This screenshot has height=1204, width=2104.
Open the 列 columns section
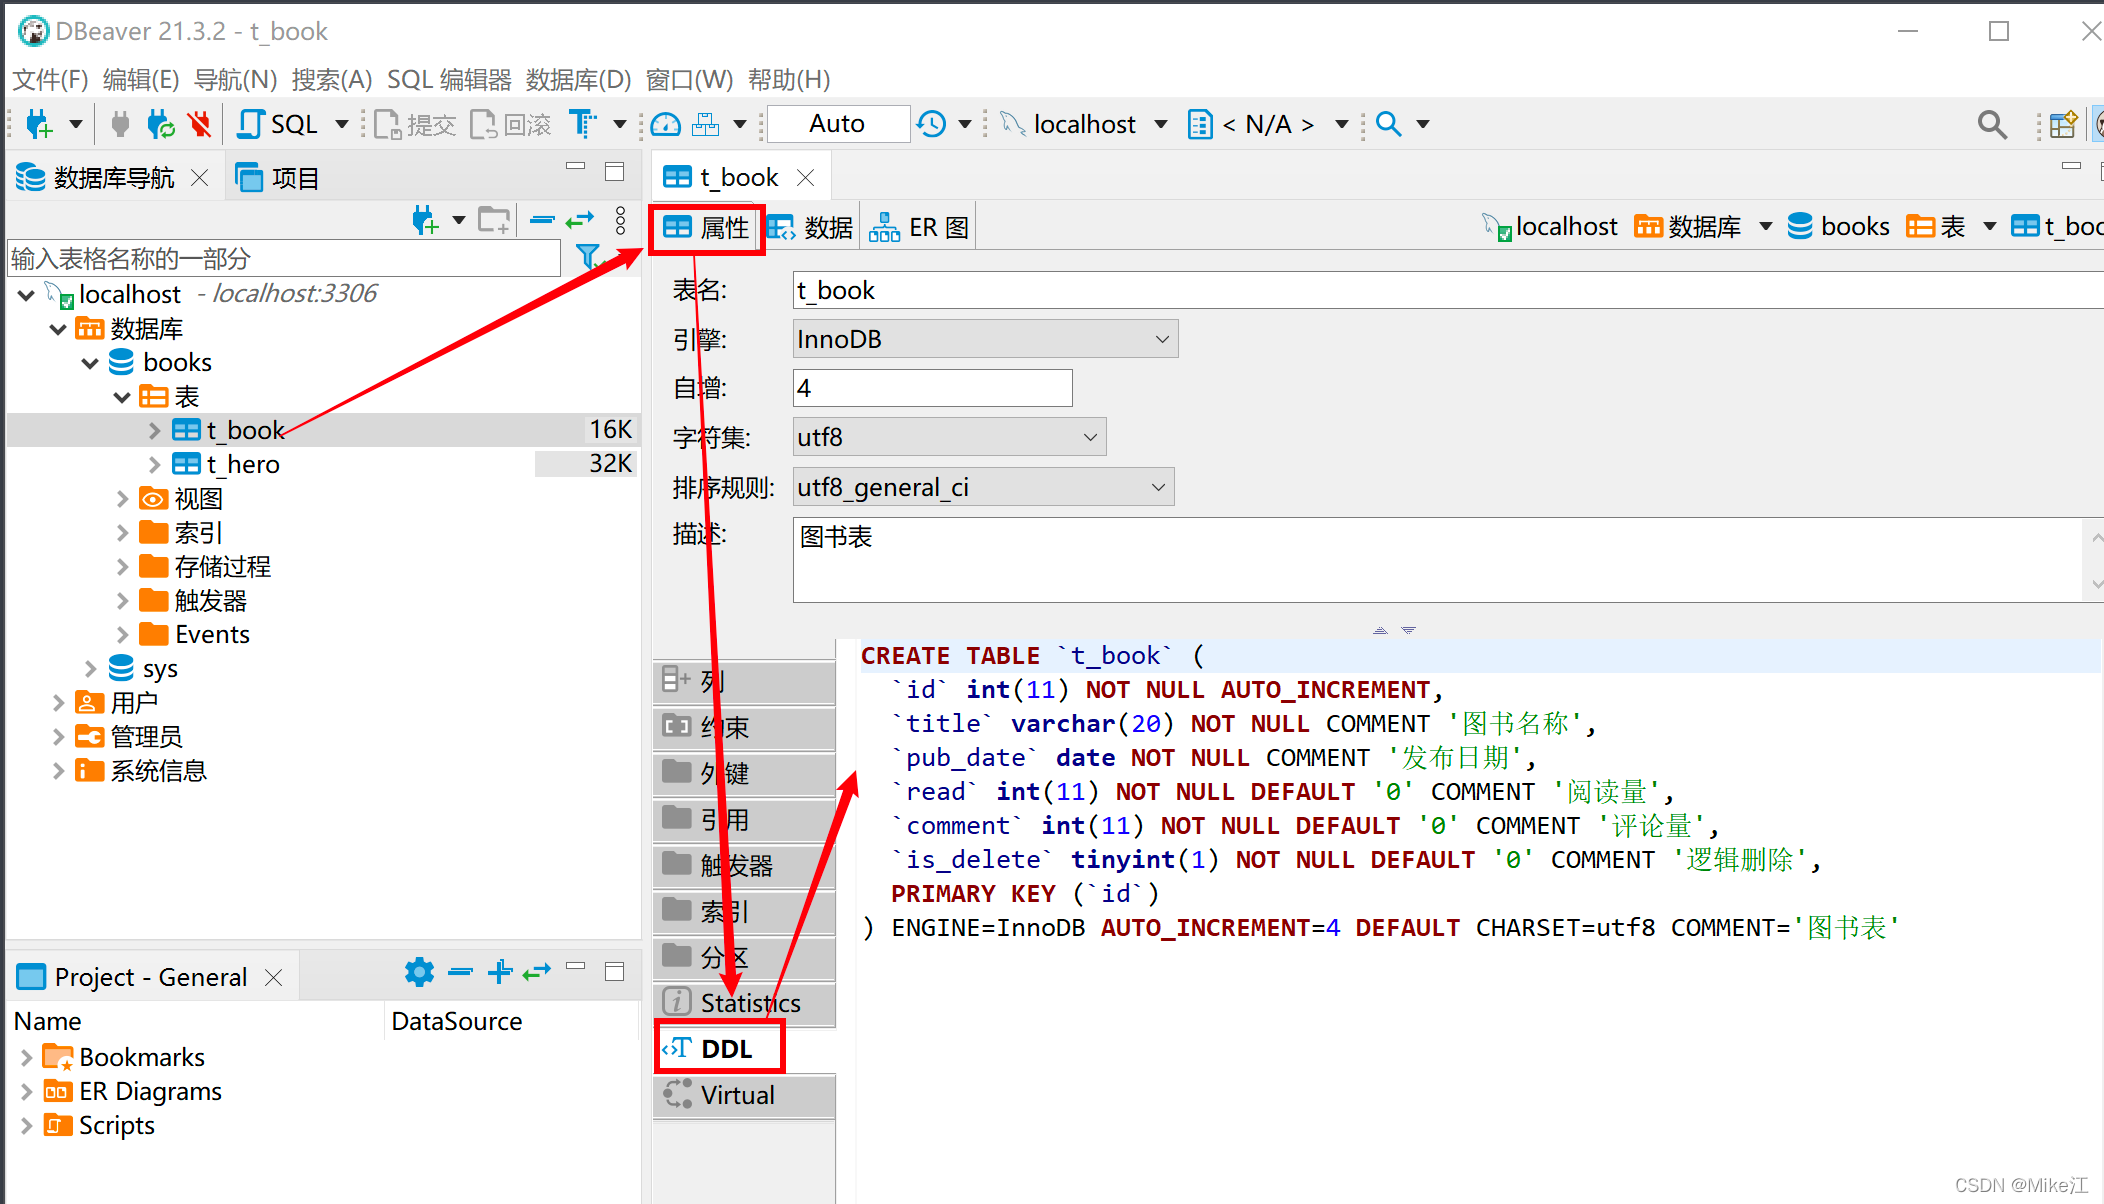(744, 682)
